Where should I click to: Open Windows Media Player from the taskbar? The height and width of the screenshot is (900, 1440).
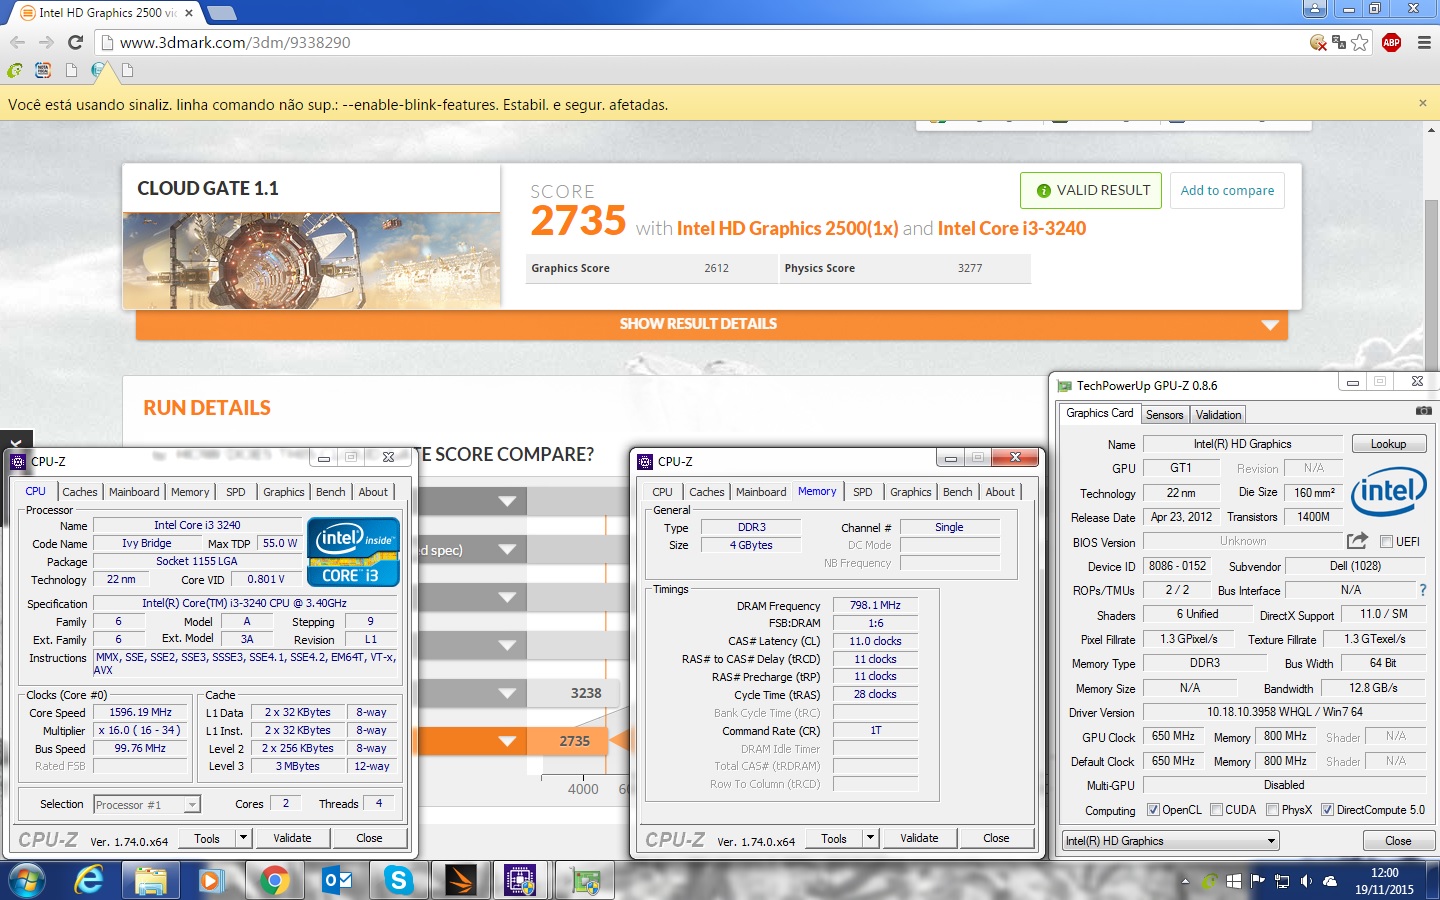210,880
